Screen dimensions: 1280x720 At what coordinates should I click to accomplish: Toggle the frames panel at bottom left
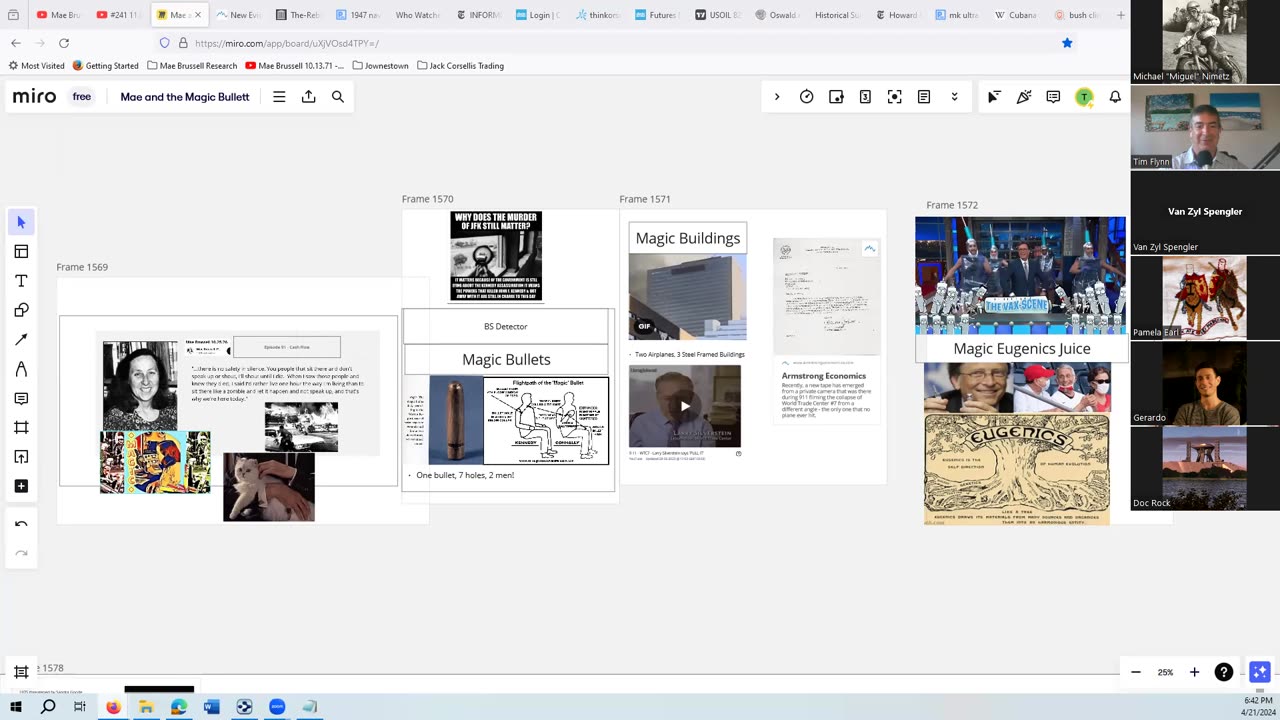click(x=21, y=672)
